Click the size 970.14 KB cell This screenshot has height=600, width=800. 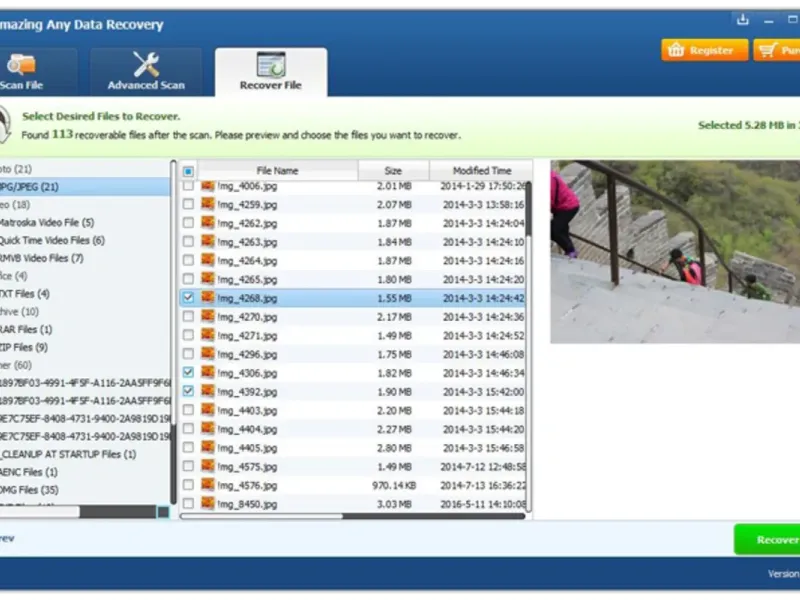pyautogui.click(x=394, y=485)
